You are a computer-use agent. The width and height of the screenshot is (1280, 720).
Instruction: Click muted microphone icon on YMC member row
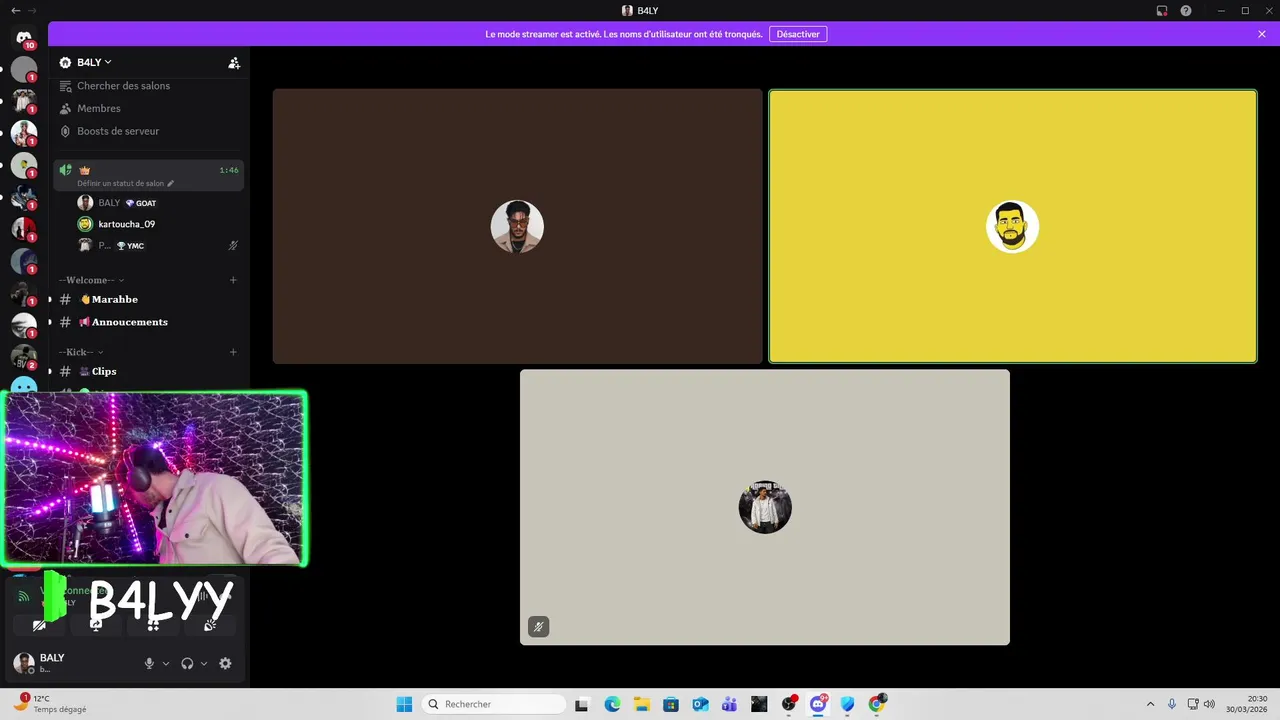pyautogui.click(x=233, y=245)
